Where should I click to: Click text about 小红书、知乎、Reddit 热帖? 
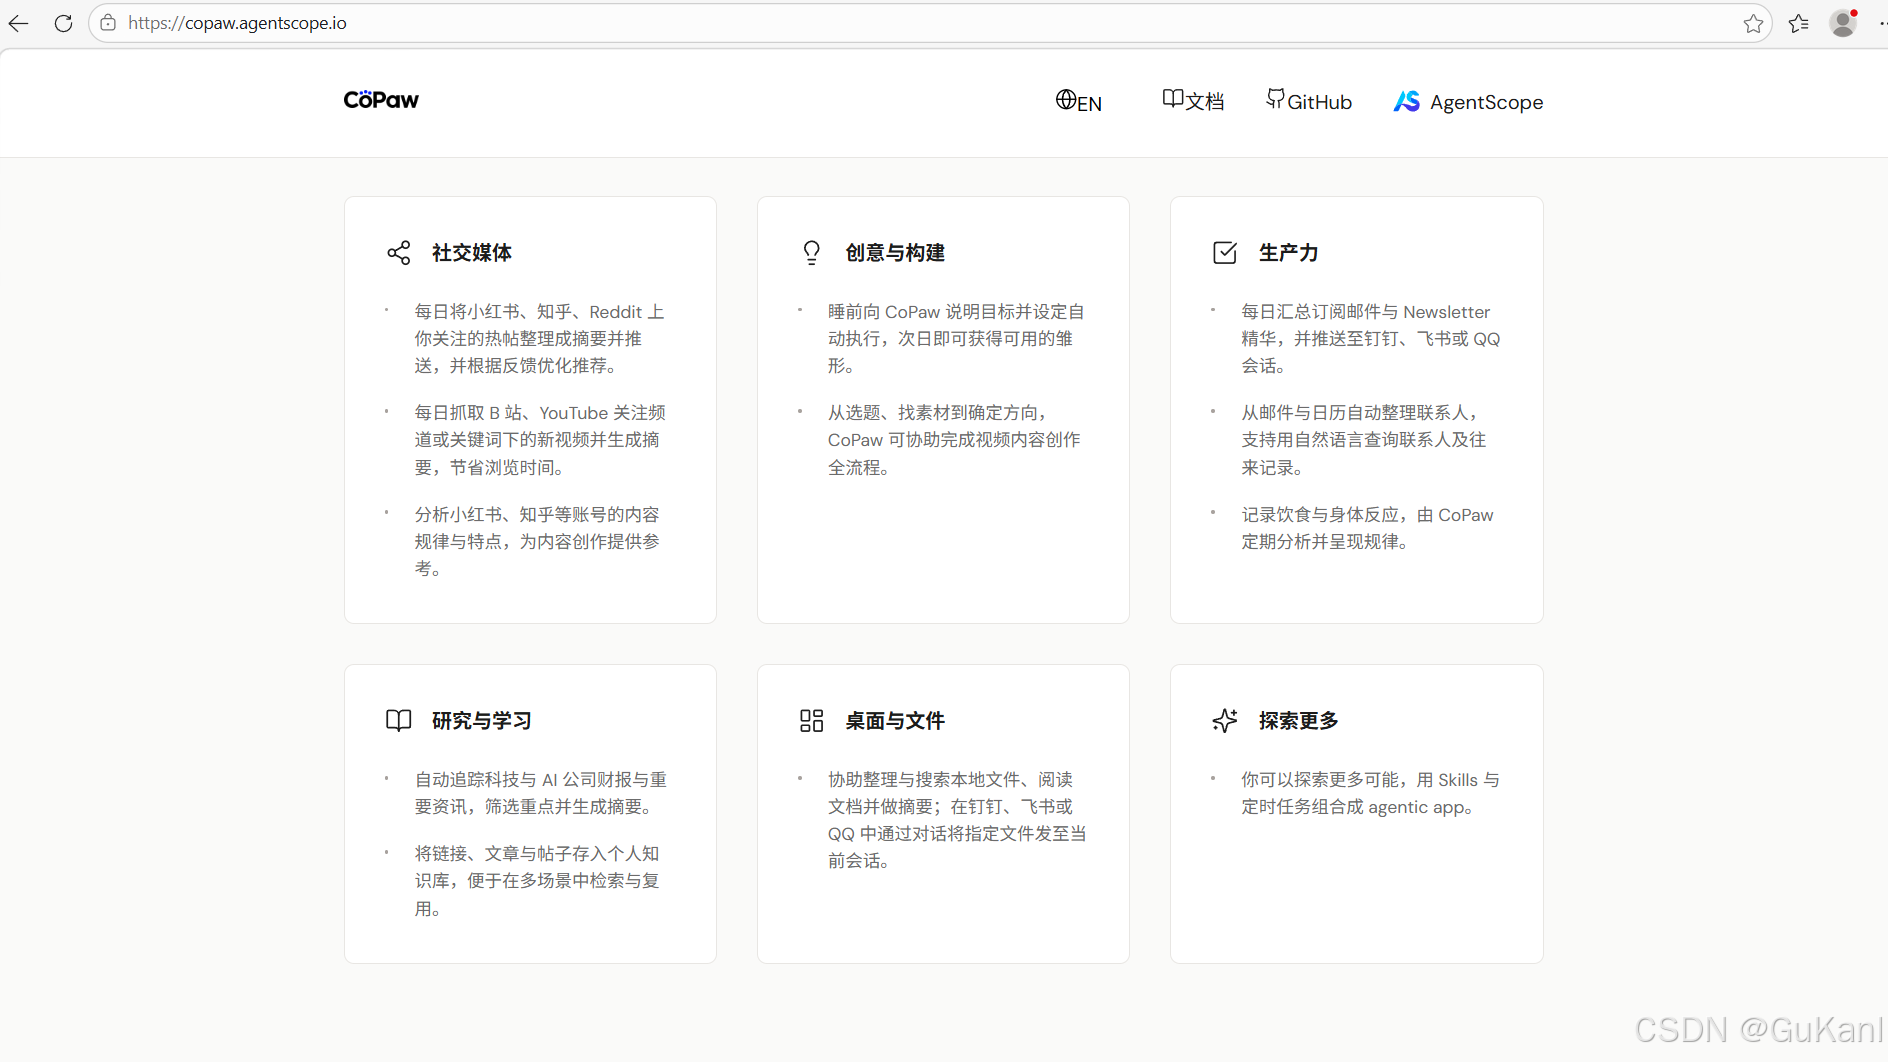point(540,339)
